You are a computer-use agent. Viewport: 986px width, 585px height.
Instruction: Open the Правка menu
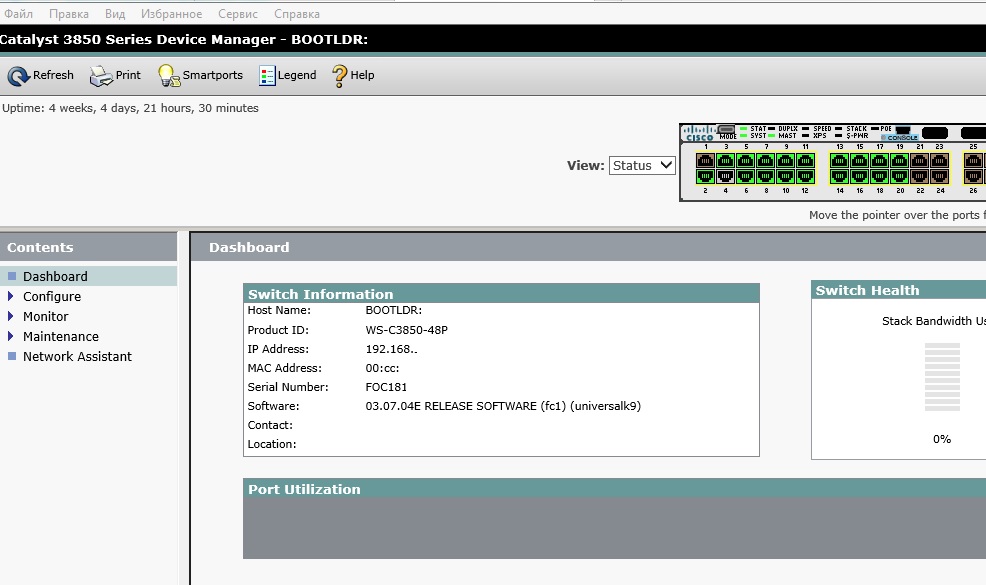tap(69, 14)
